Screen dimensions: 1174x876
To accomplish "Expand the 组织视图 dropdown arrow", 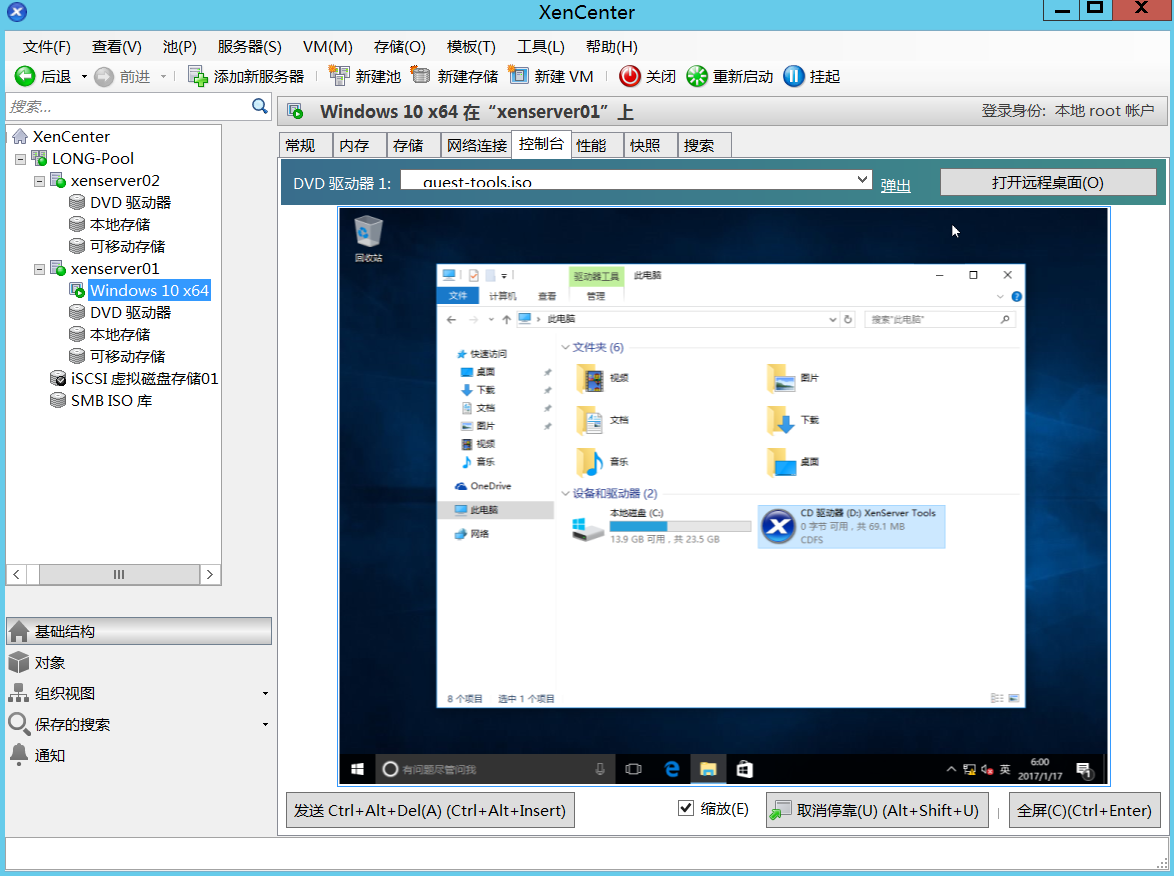I will coord(265,694).
